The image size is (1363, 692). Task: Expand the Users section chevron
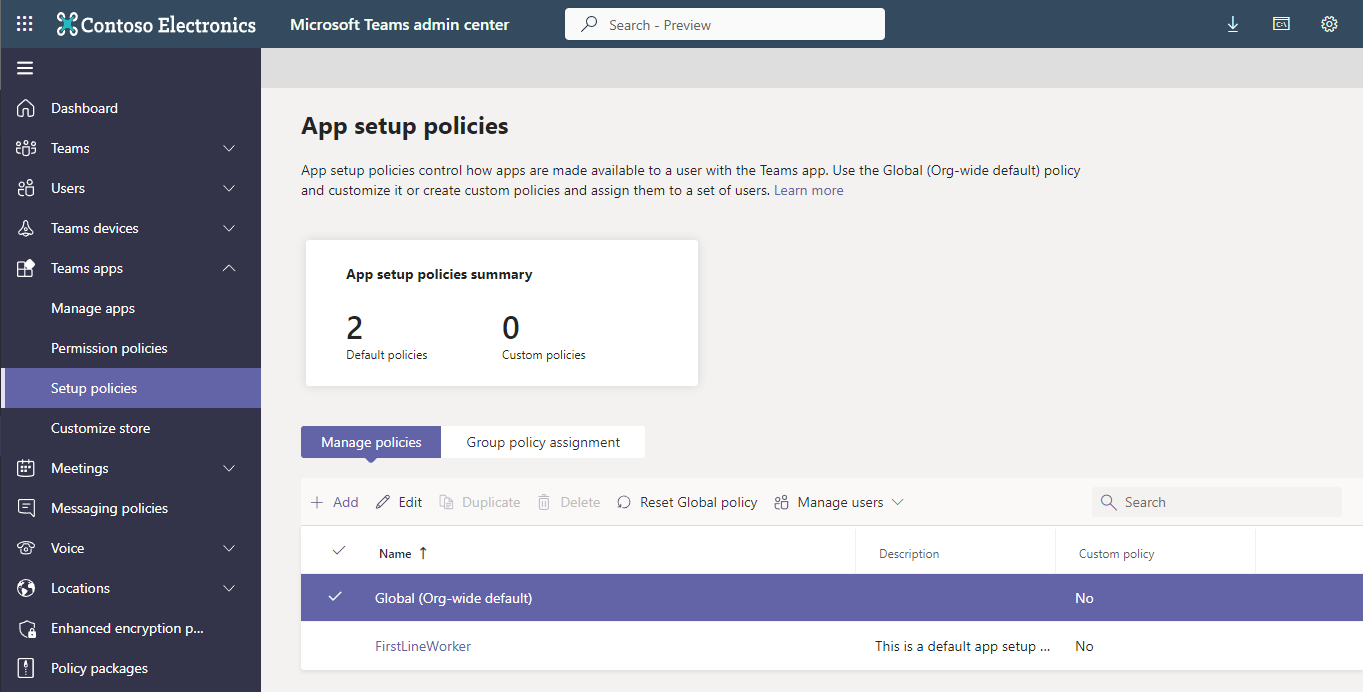click(229, 188)
